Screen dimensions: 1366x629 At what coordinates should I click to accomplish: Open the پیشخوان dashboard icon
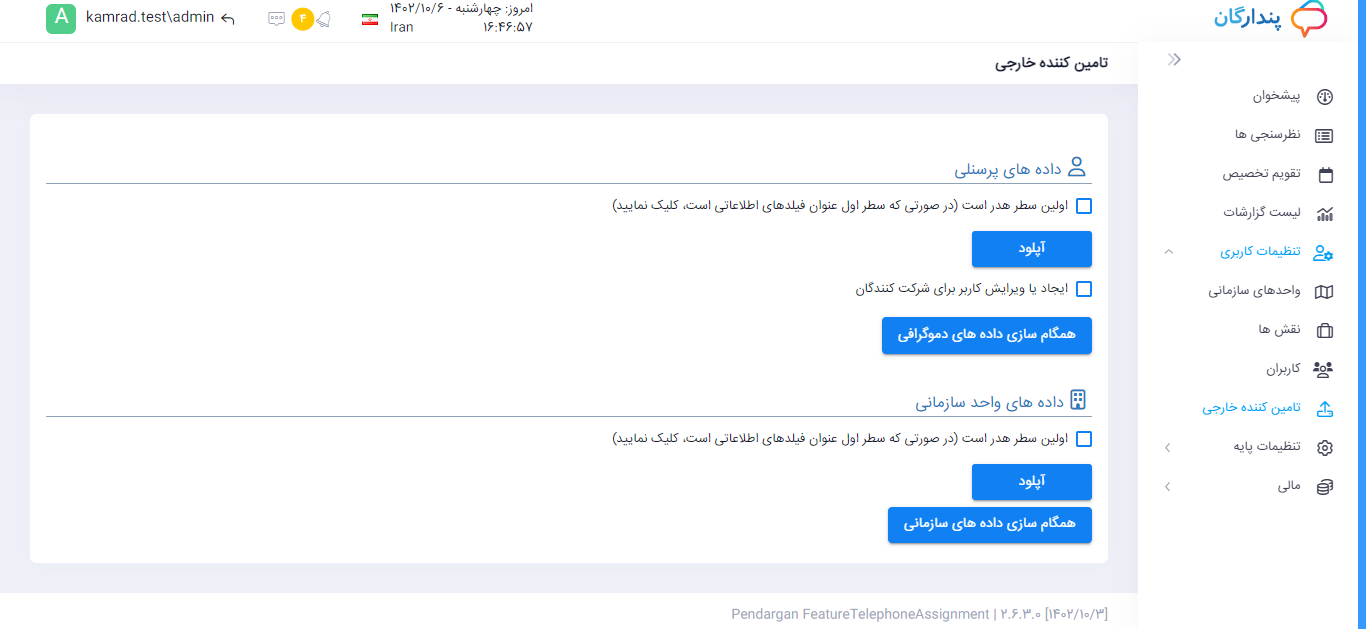[x=1325, y=97]
